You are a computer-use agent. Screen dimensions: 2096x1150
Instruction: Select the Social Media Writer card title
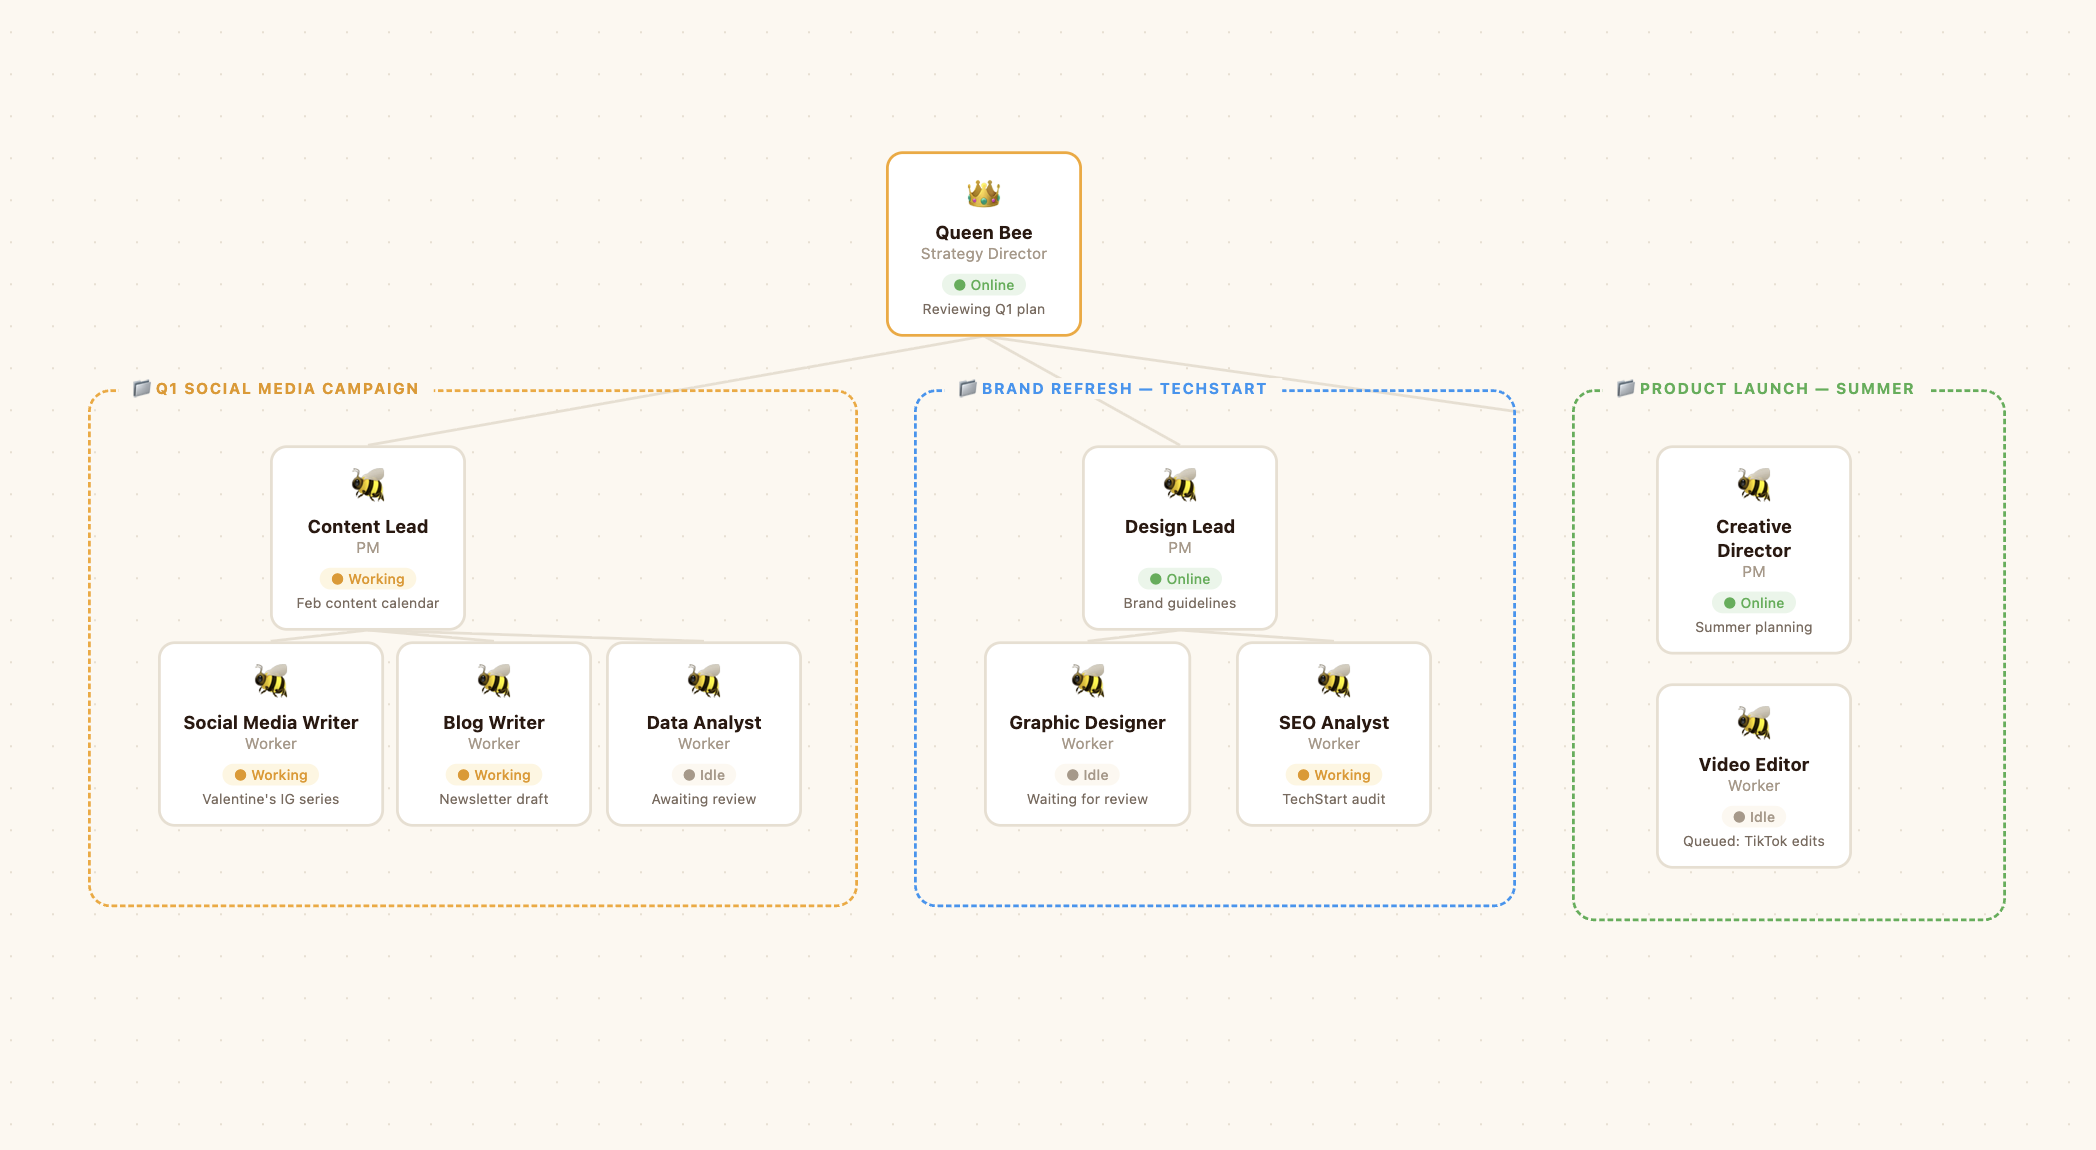(x=270, y=722)
